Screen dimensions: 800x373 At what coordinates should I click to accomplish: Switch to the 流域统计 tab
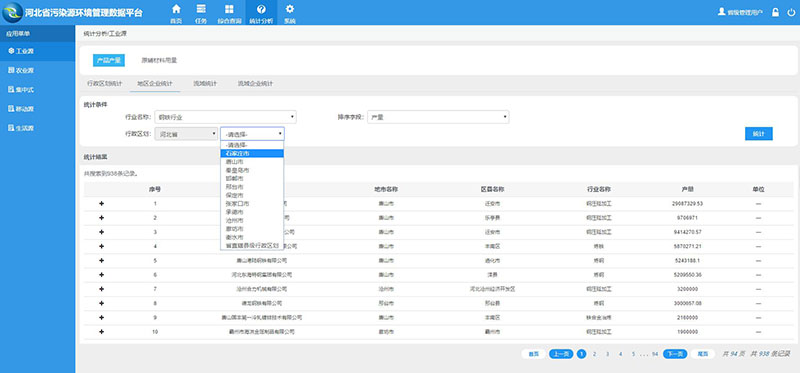tap(205, 83)
